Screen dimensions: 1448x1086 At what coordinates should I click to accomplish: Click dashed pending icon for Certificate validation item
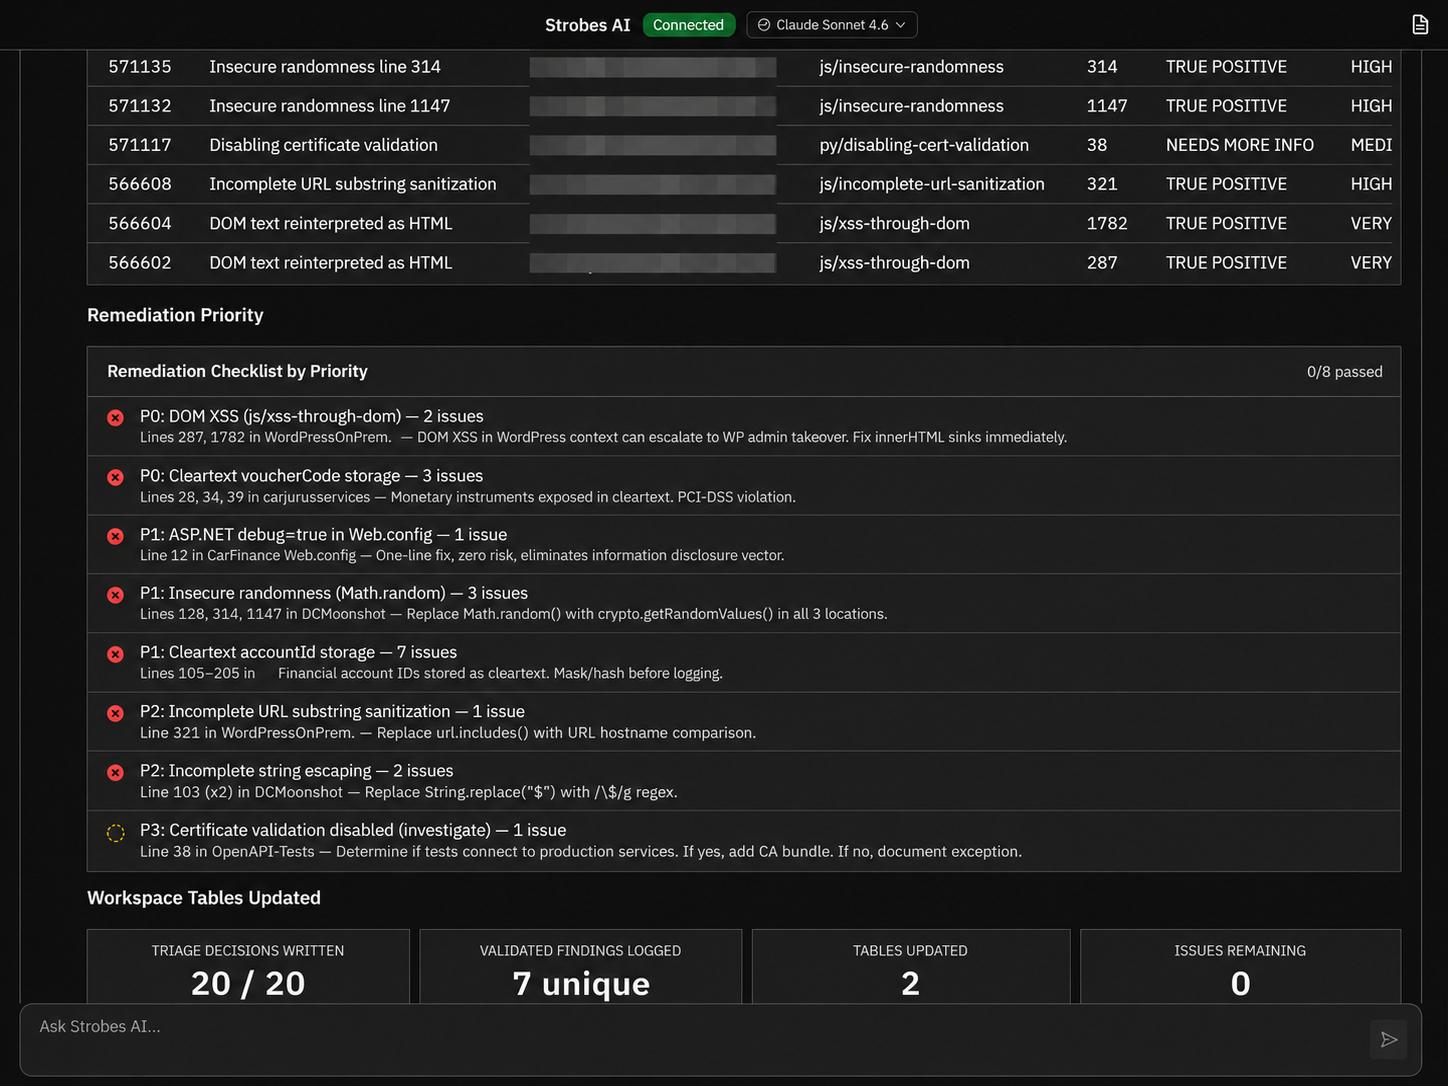pyautogui.click(x=116, y=832)
